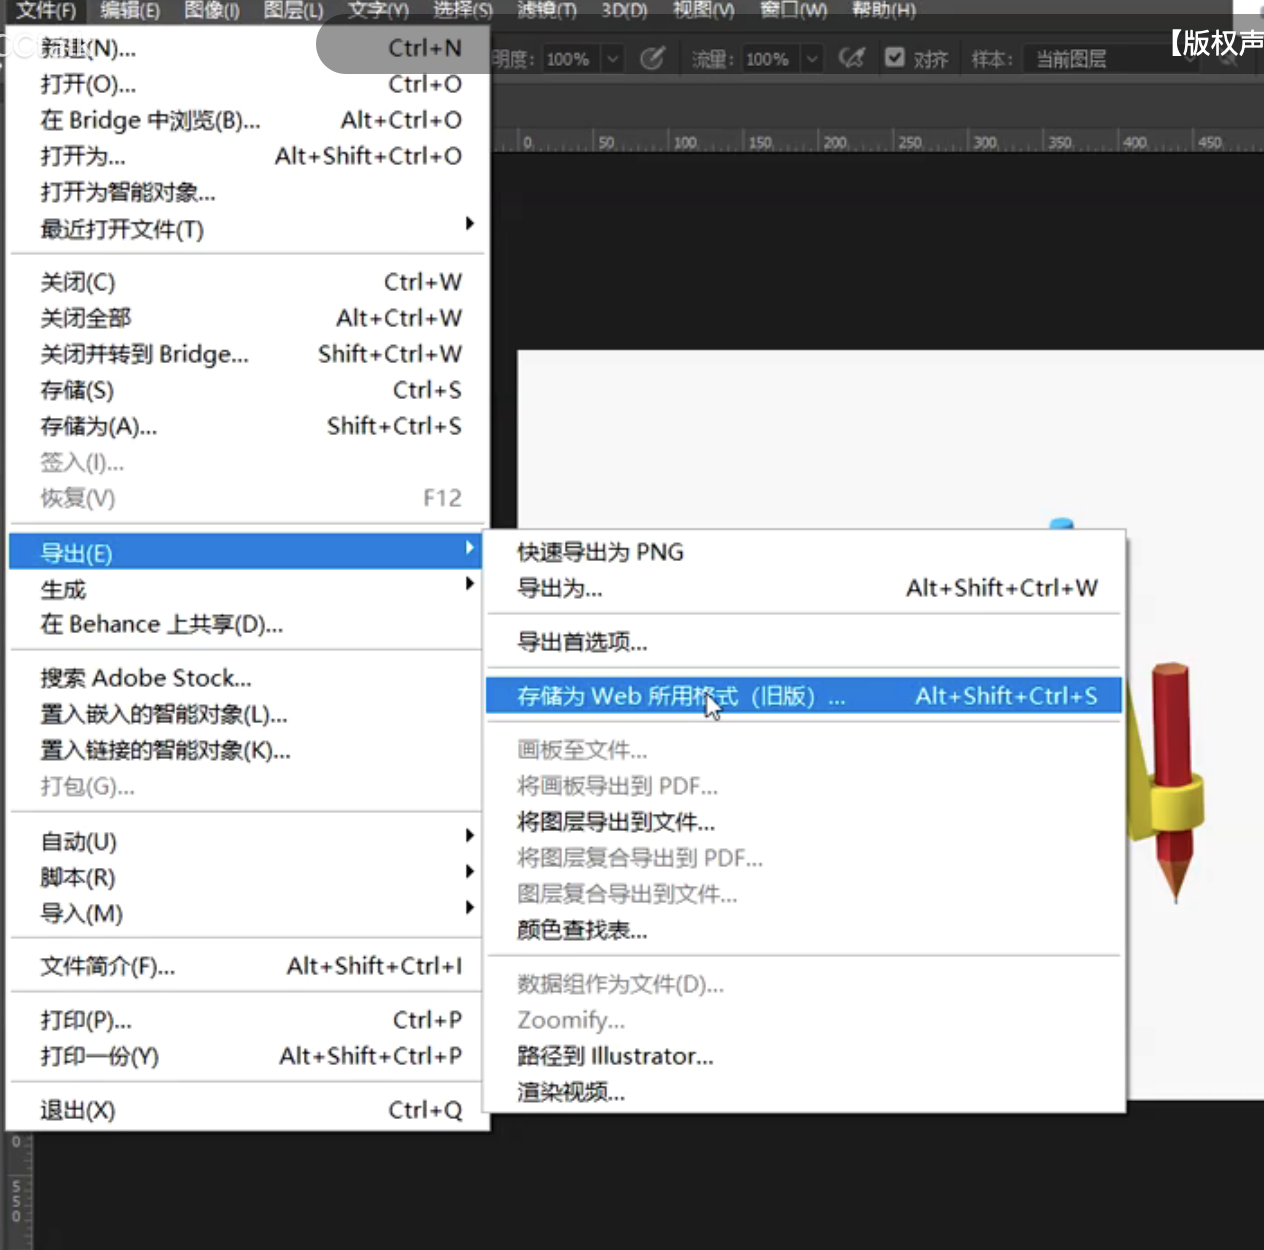
Task: Choose 存储(S) entry
Action: [x=248, y=390]
